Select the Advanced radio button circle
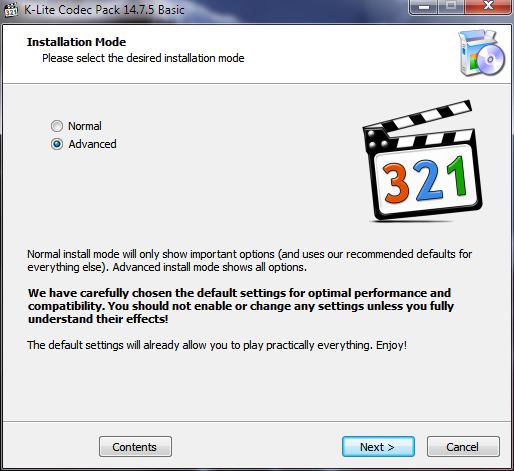The image size is (514, 471). coord(57,144)
